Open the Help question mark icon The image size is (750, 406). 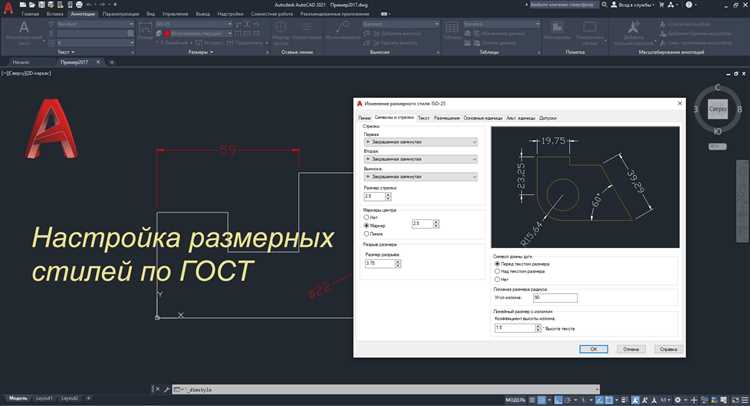click(x=689, y=5)
